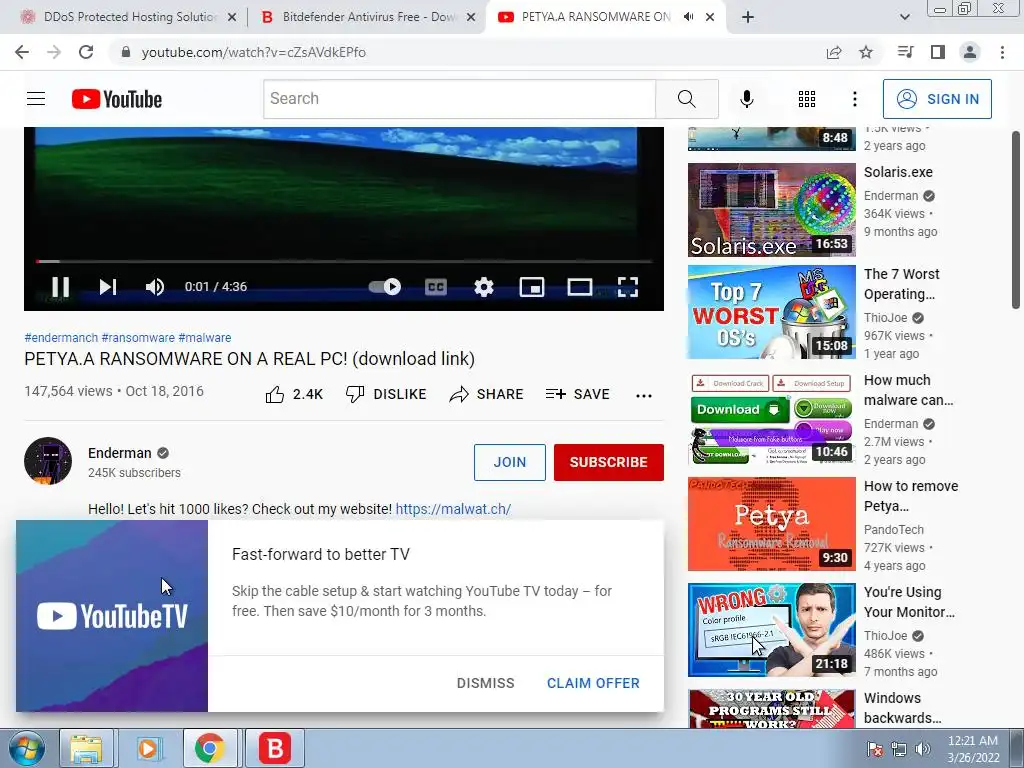Mute the Petya tab audio icon
1024x768 pixels.
pos(688,17)
